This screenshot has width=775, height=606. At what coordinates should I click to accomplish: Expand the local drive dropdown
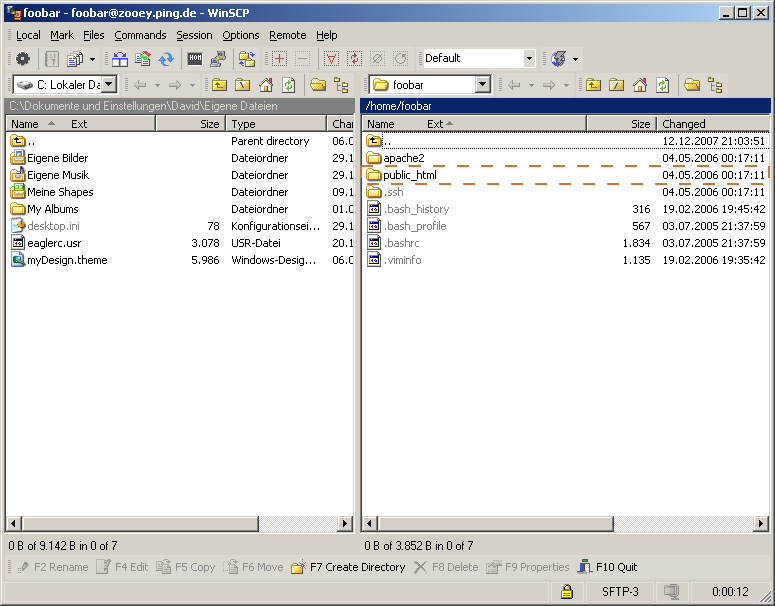click(109, 85)
